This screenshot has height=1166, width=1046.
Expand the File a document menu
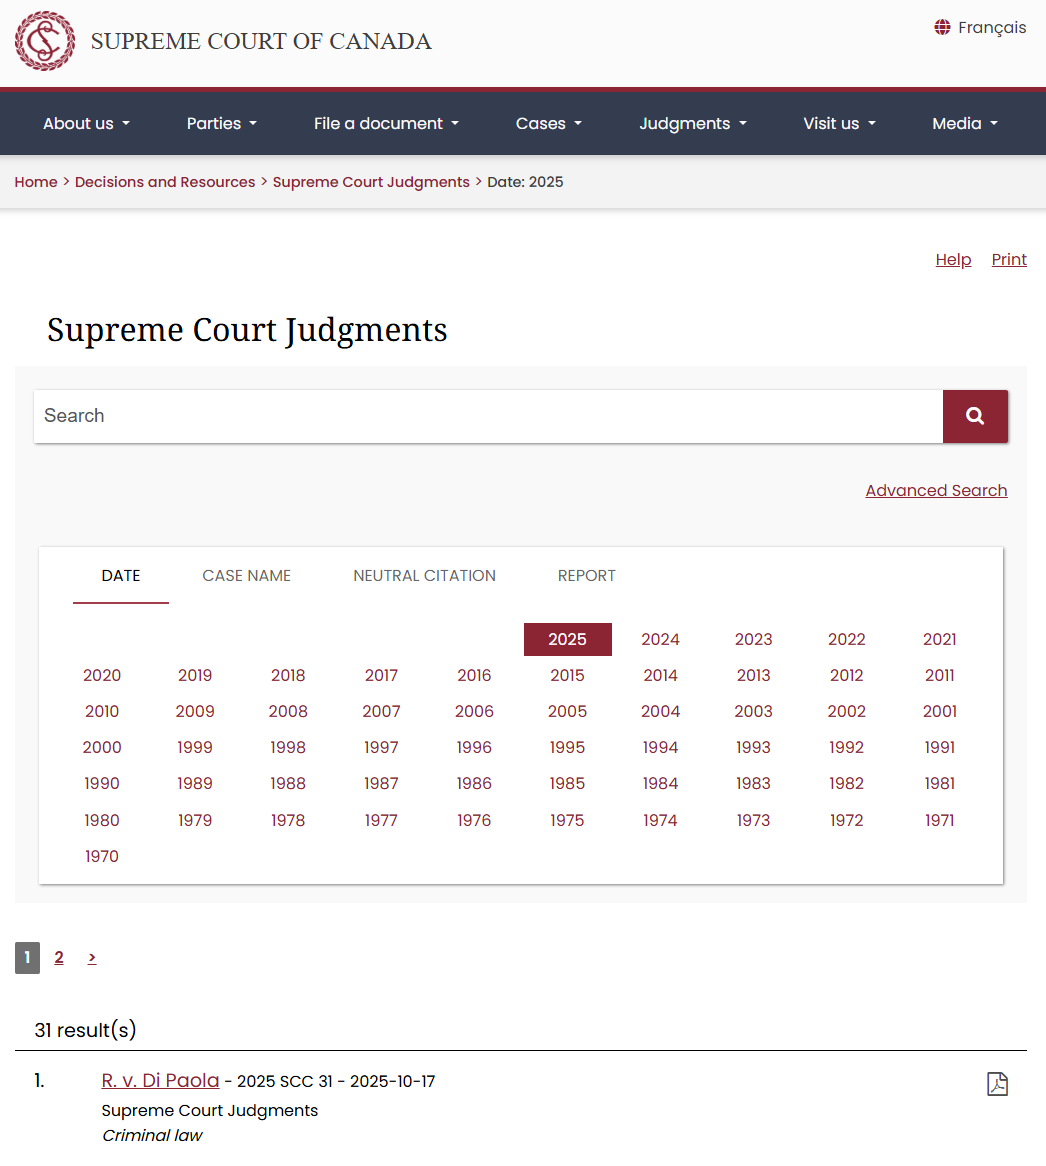(386, 124)
